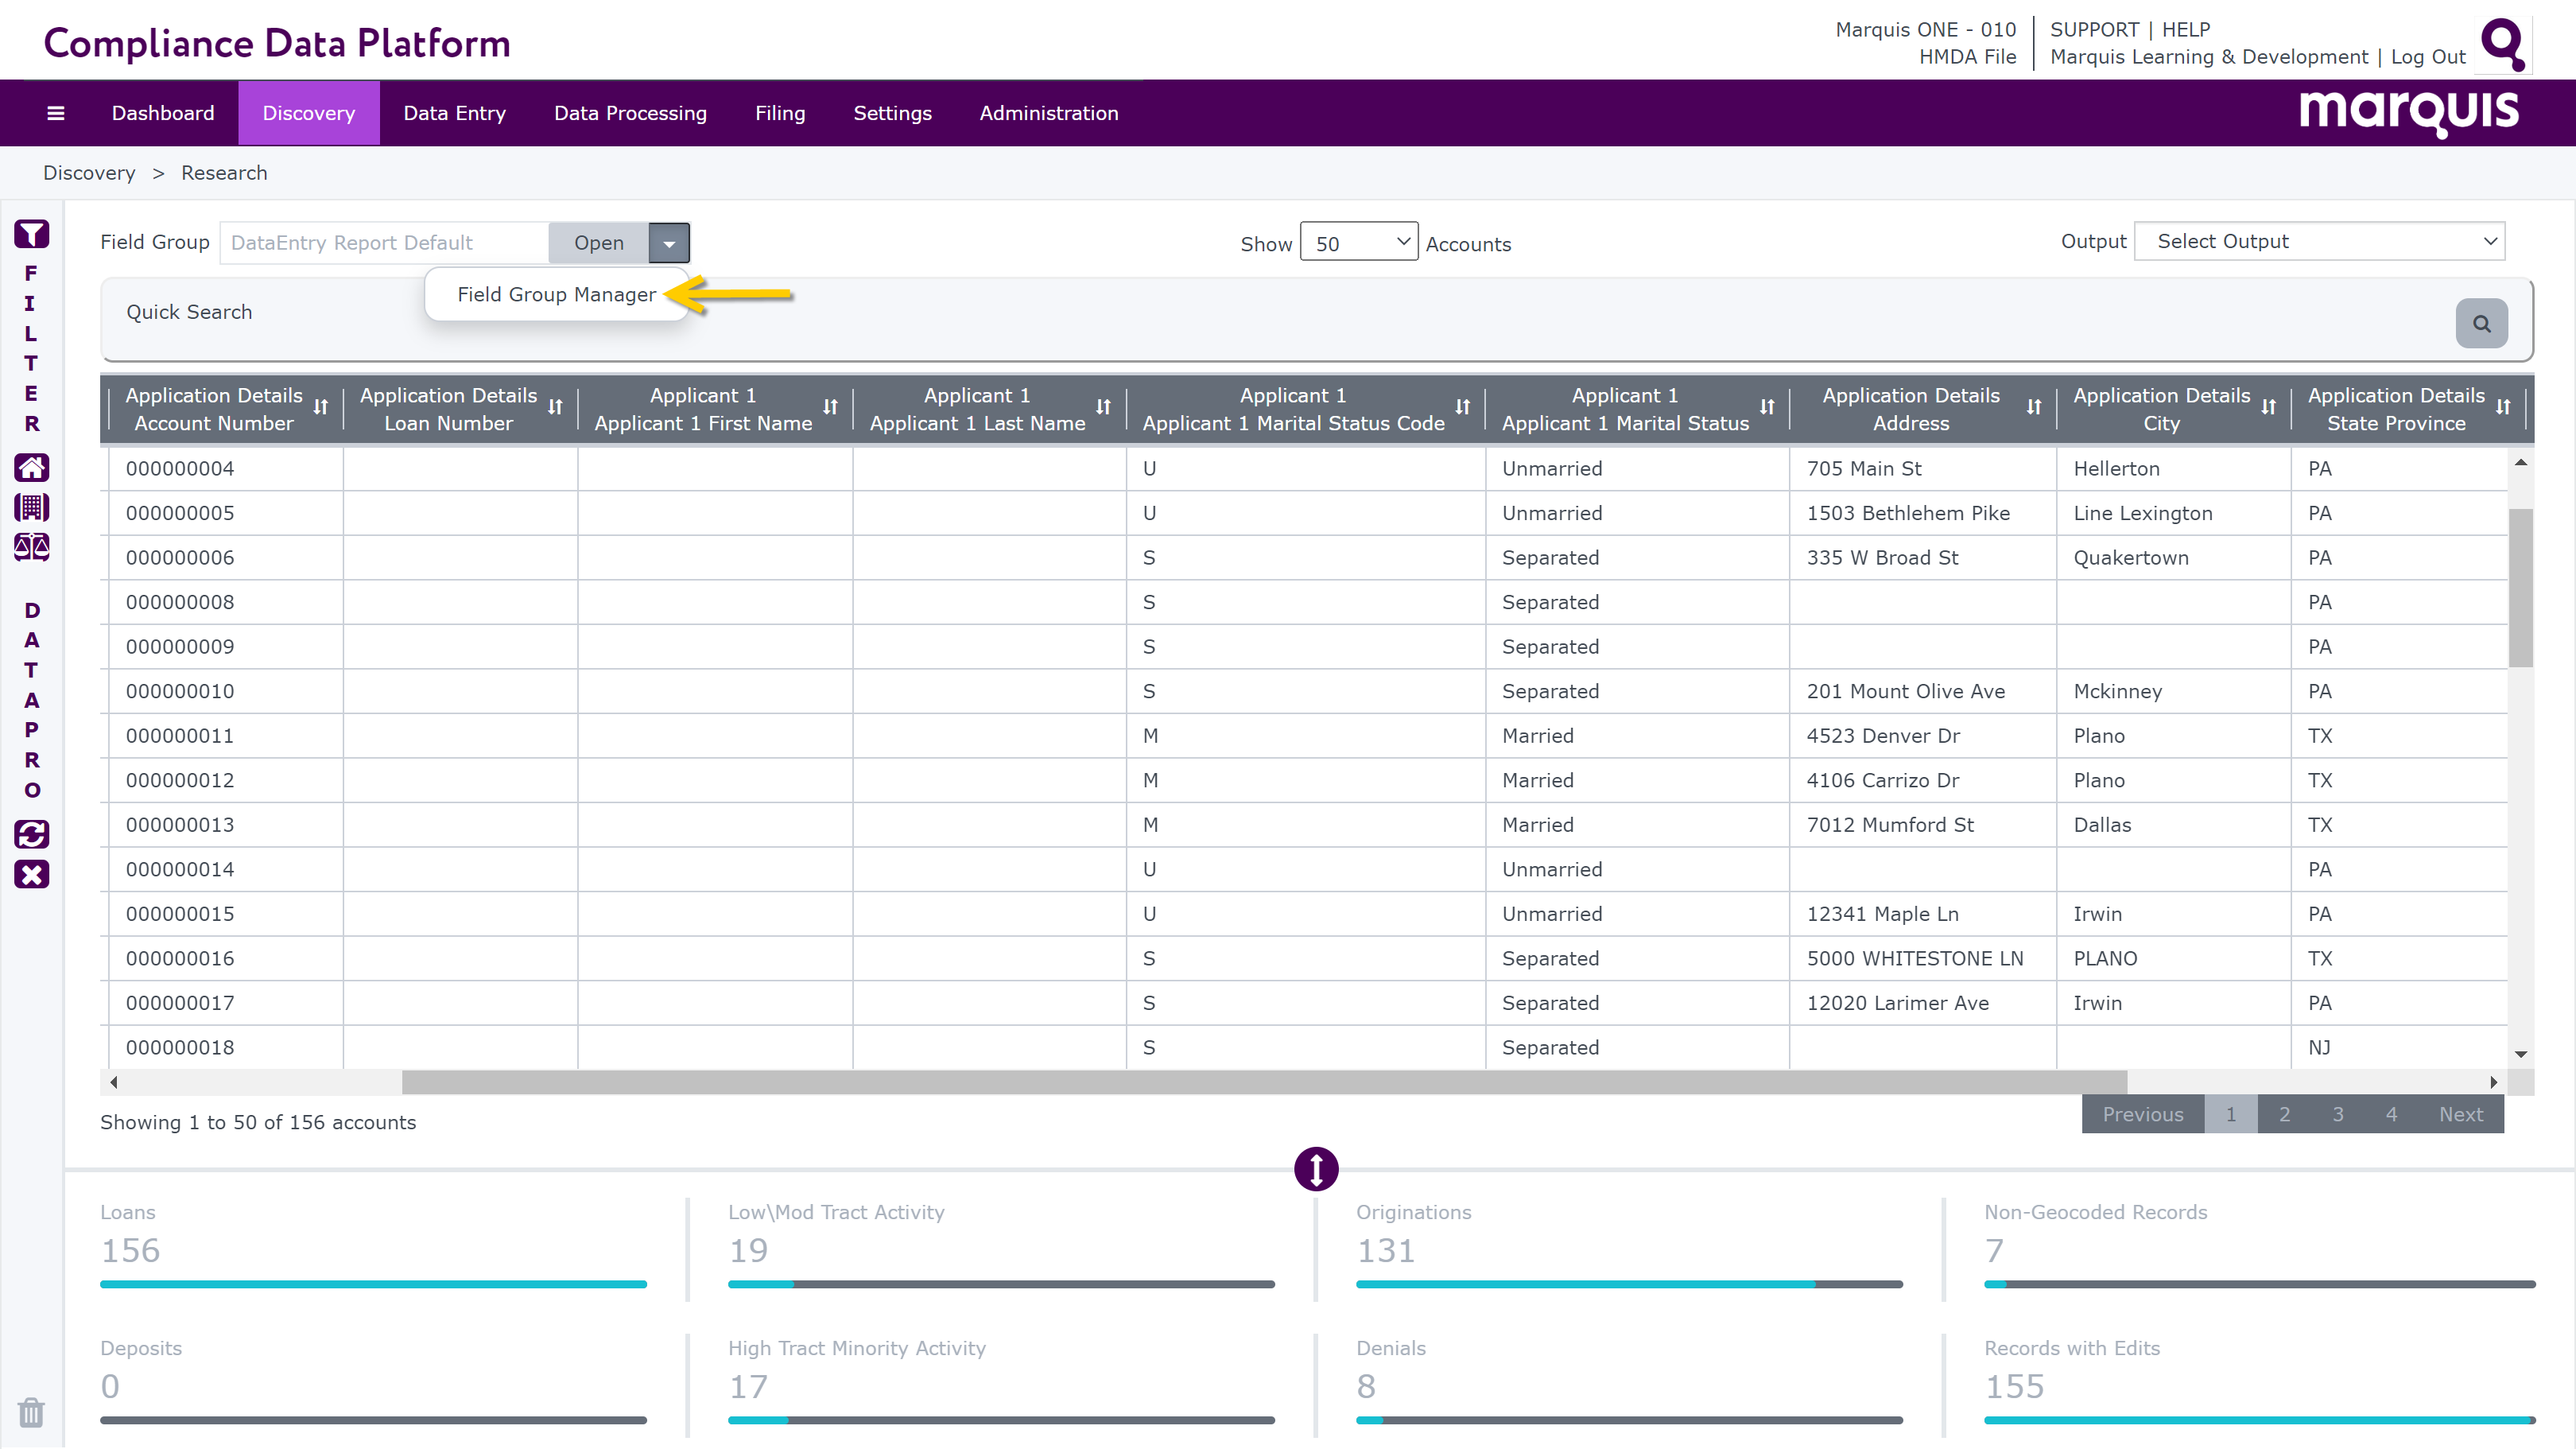Image resolution: width=2576 pixels, height=1449 pixels.
Task: Open the hamburger menu icon
Action: pyautogui.click(x=56, y=113)
